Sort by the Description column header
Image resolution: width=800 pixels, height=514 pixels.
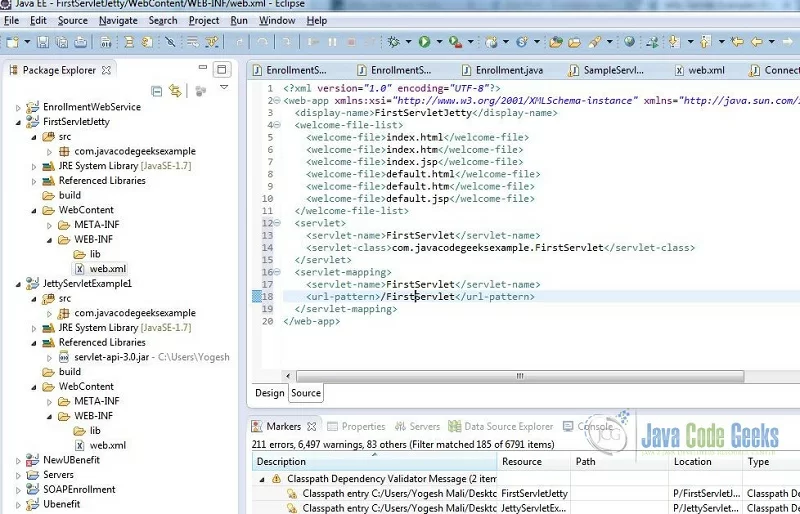[x=374, y=461]
